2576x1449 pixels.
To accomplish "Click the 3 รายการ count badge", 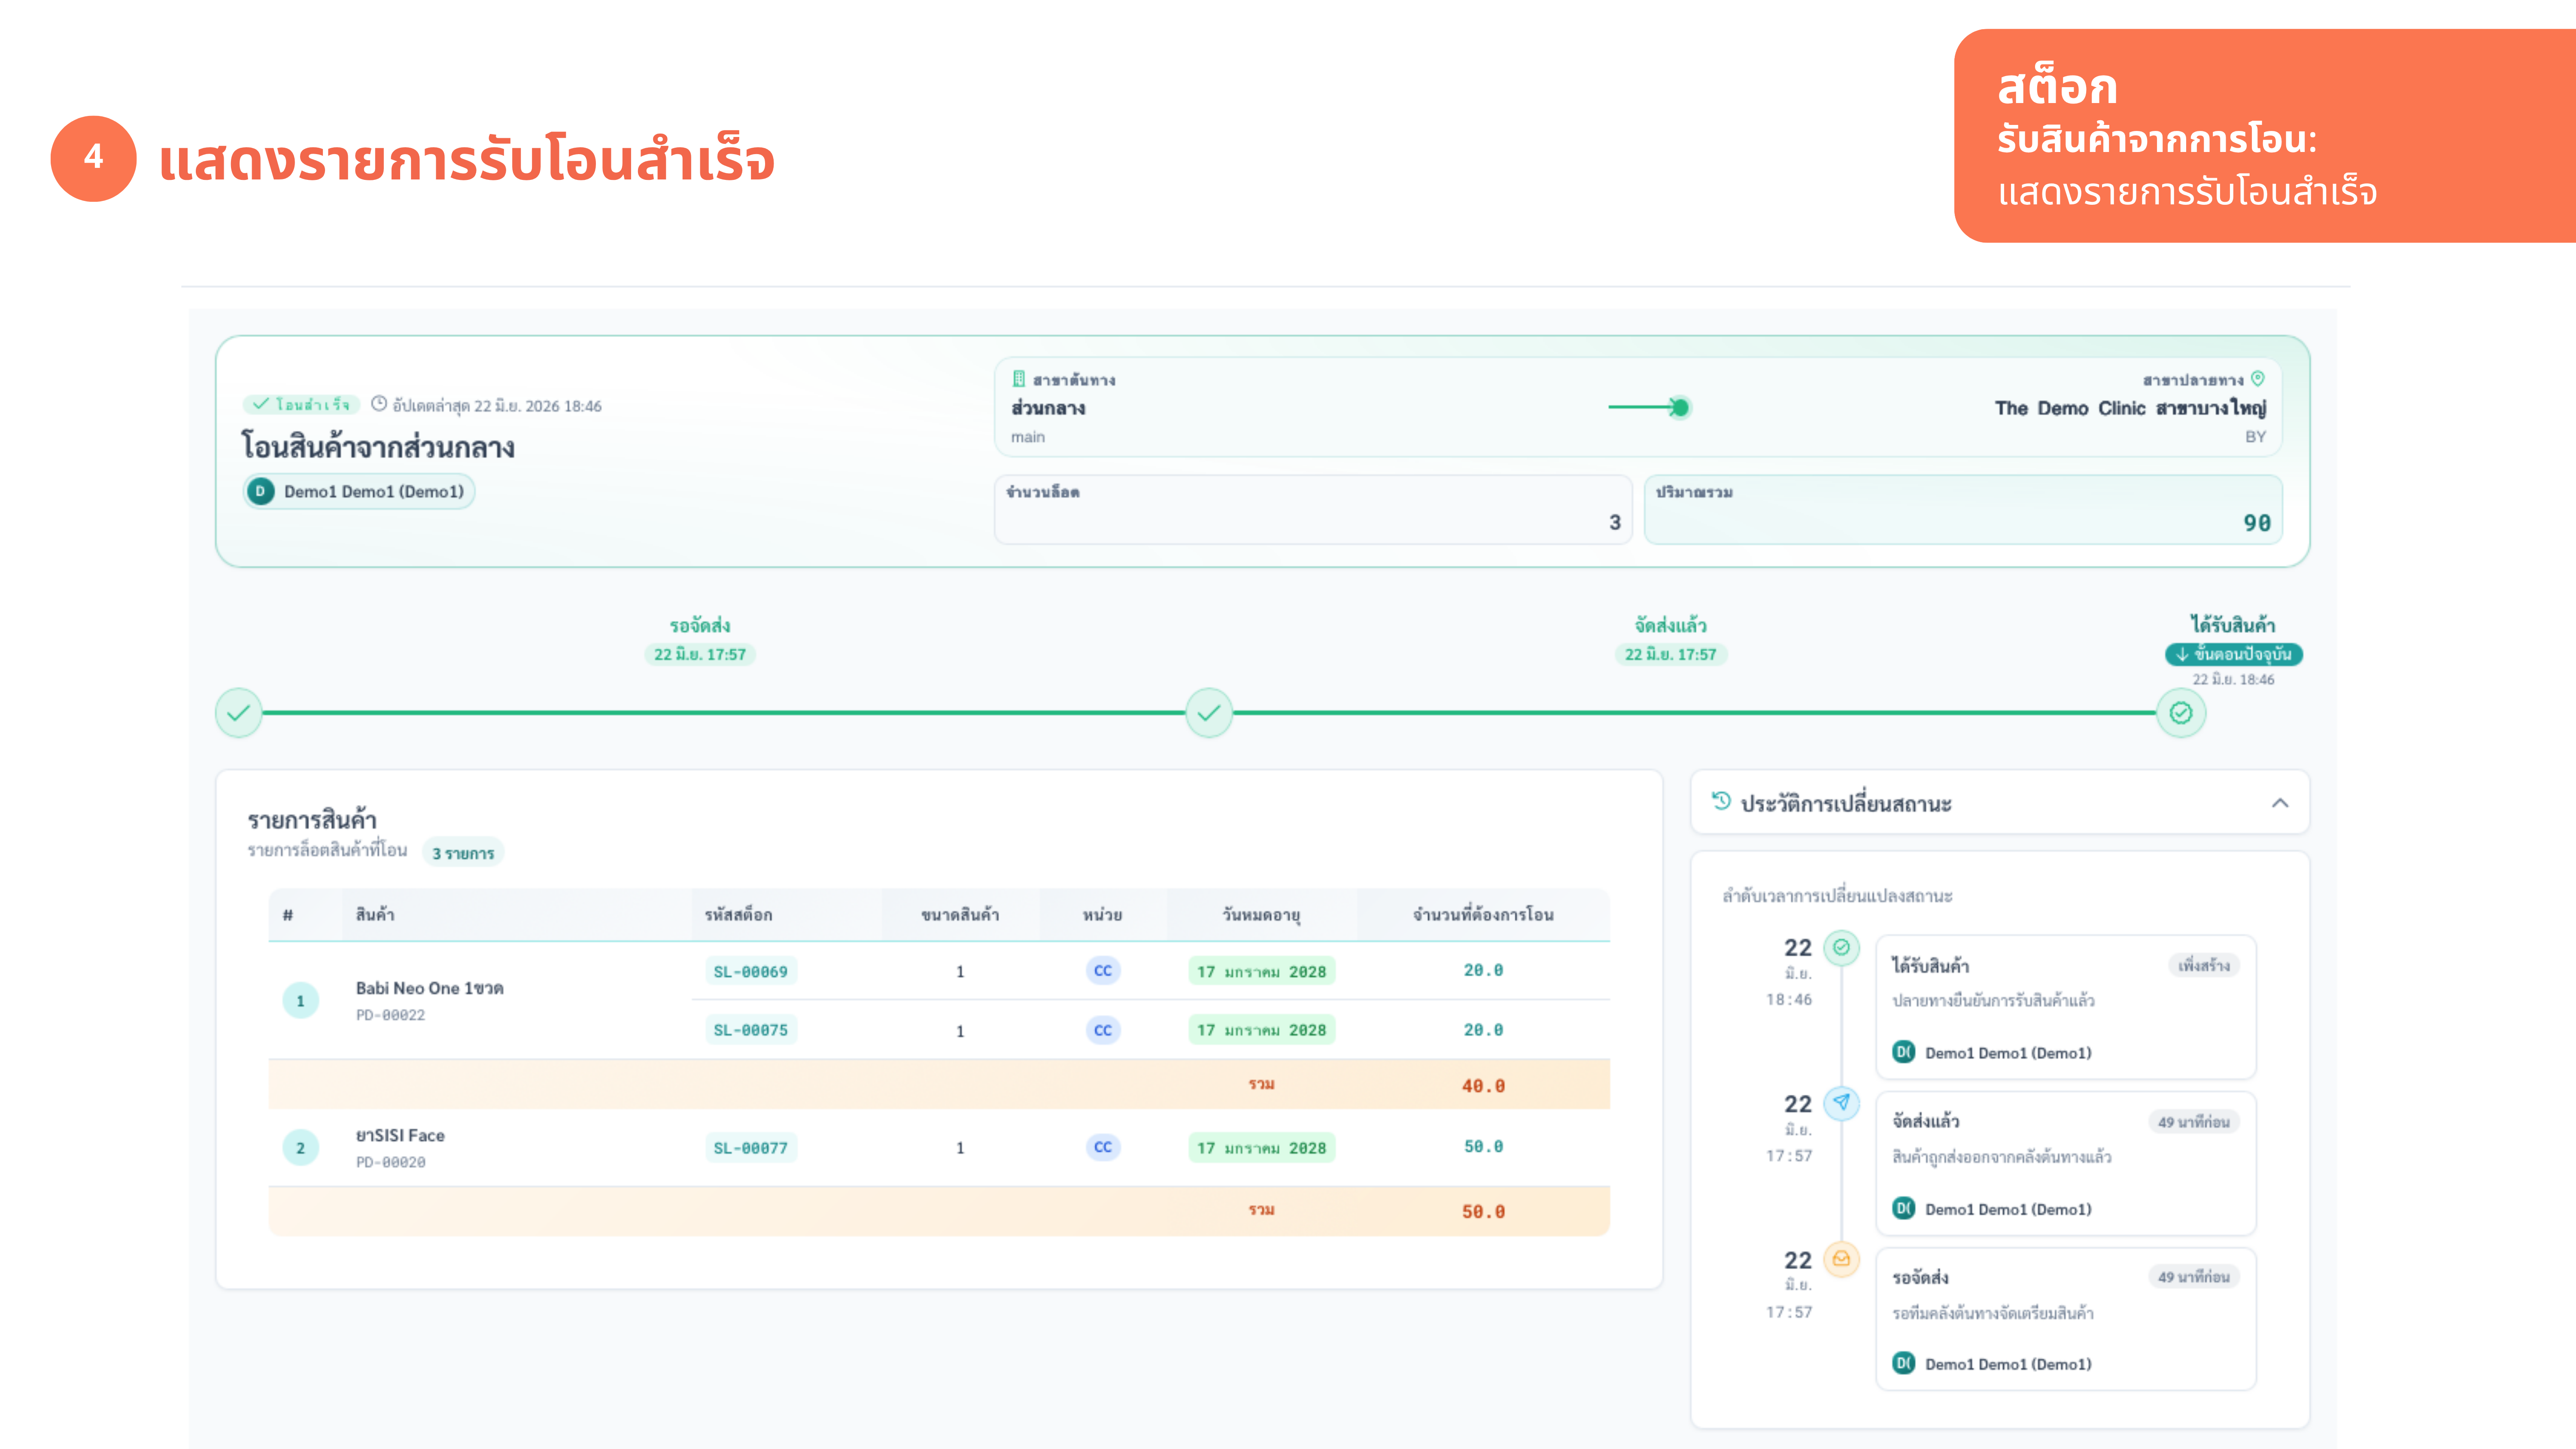I will (x=463, y=853).
